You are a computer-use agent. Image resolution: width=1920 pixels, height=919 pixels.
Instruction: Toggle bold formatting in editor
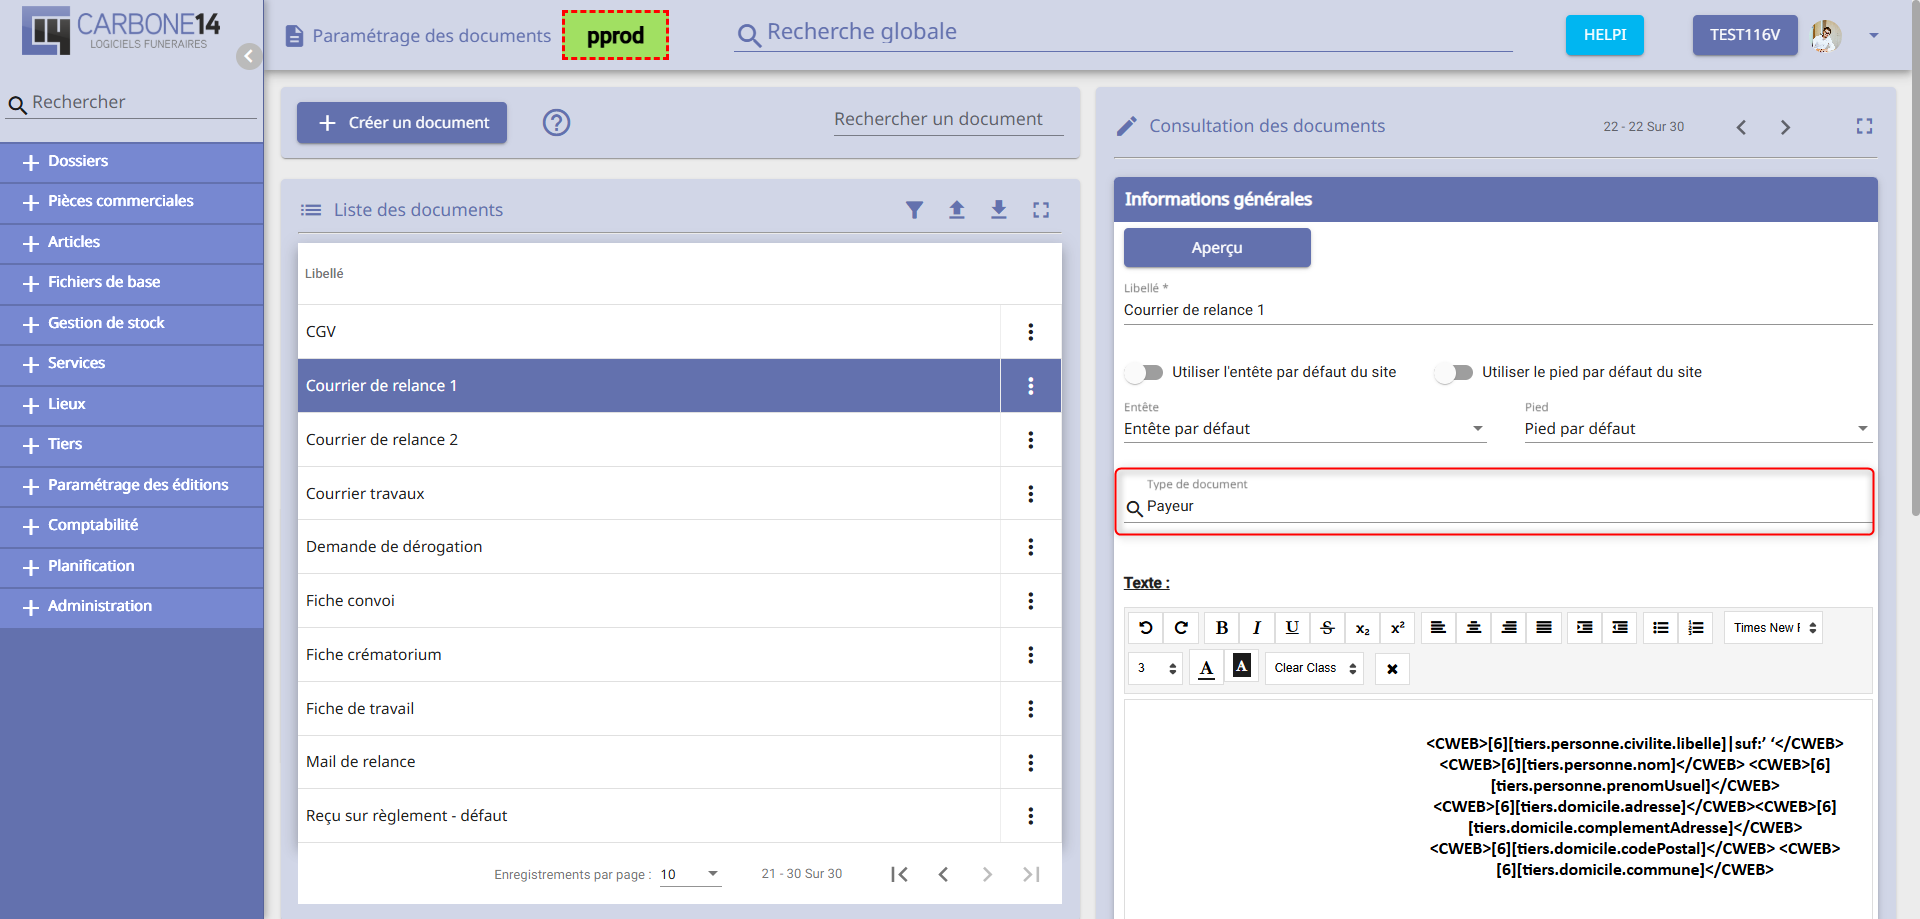click(1222, 628)
